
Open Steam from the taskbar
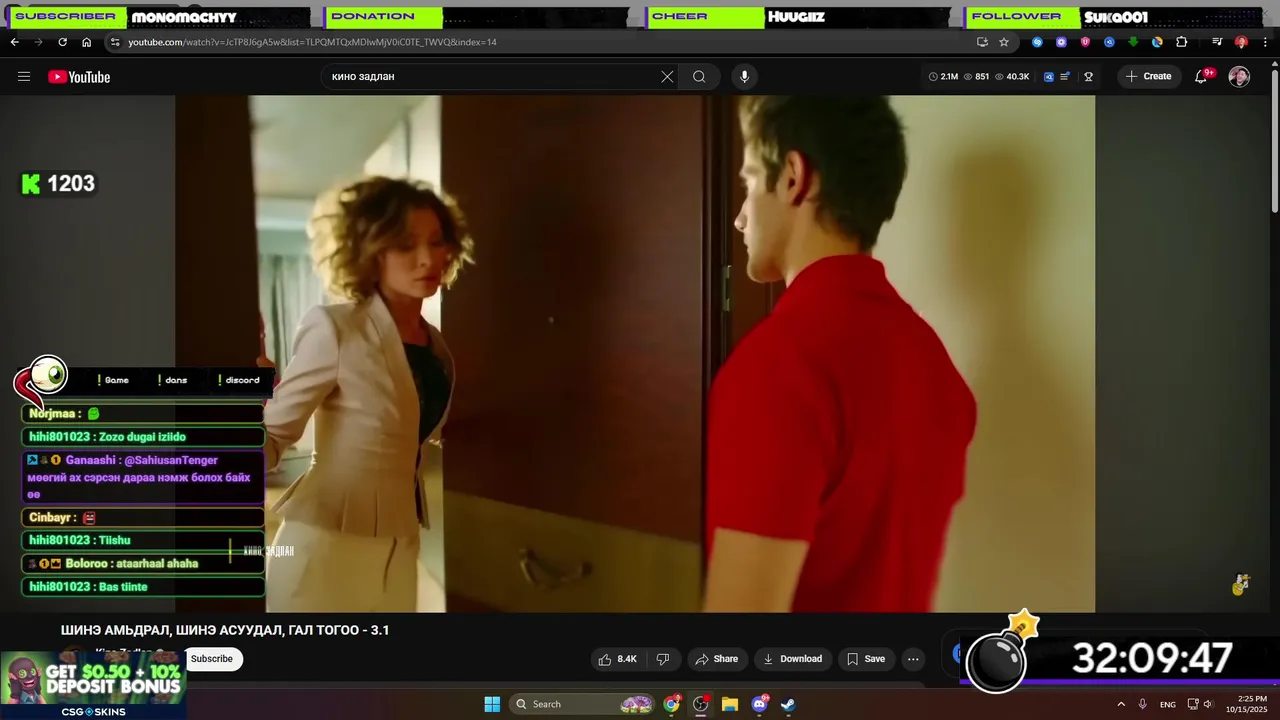[x=788, y=704]
